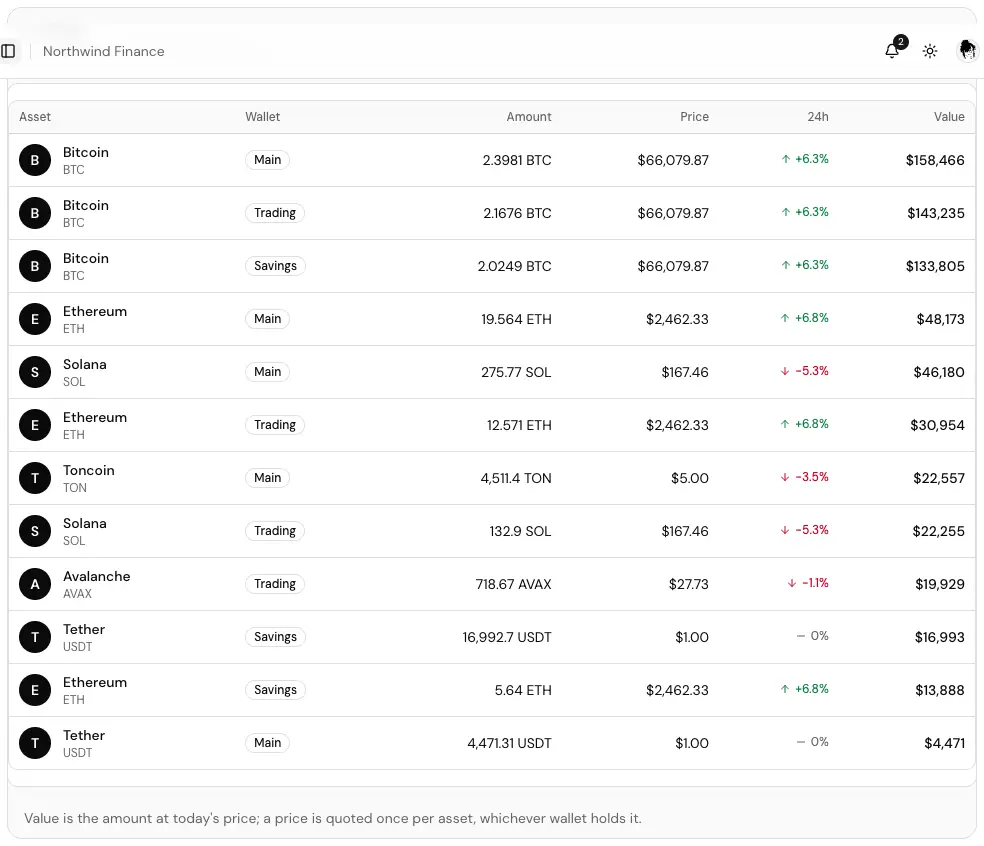Click the $158,466 value cell
The image size is (984, 846).
pos(935,161)
